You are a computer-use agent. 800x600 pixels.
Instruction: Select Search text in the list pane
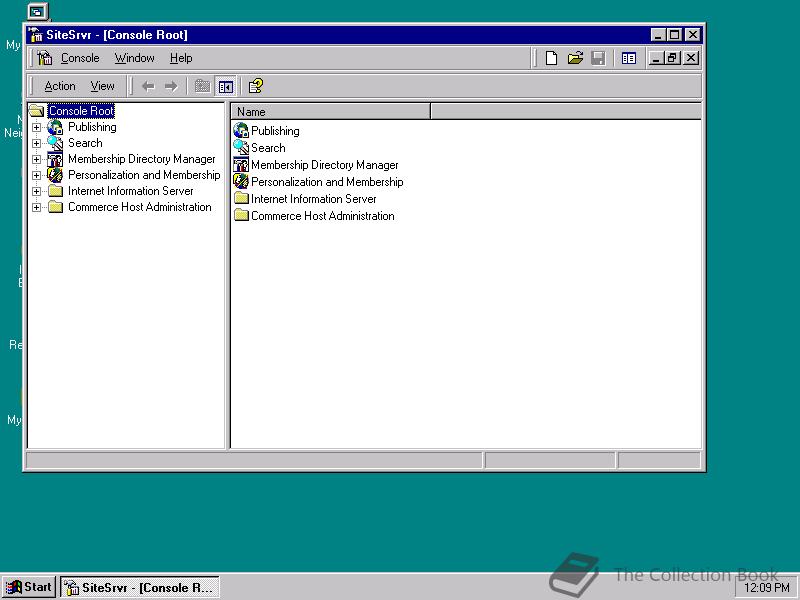point(268,147)
